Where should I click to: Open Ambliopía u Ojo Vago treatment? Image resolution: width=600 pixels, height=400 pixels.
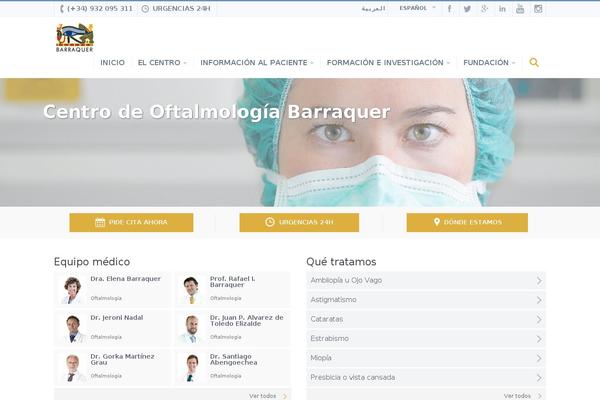(426, 281)
